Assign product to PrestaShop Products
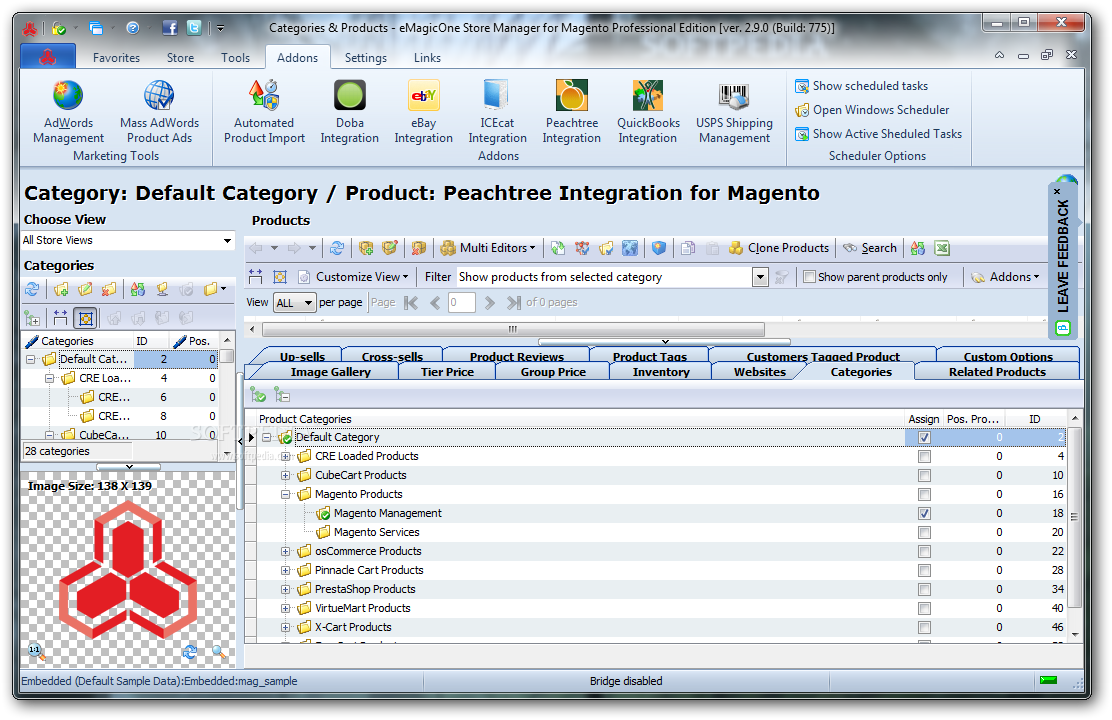This screenshot has height=720, width=1112. tap(924, 589)
